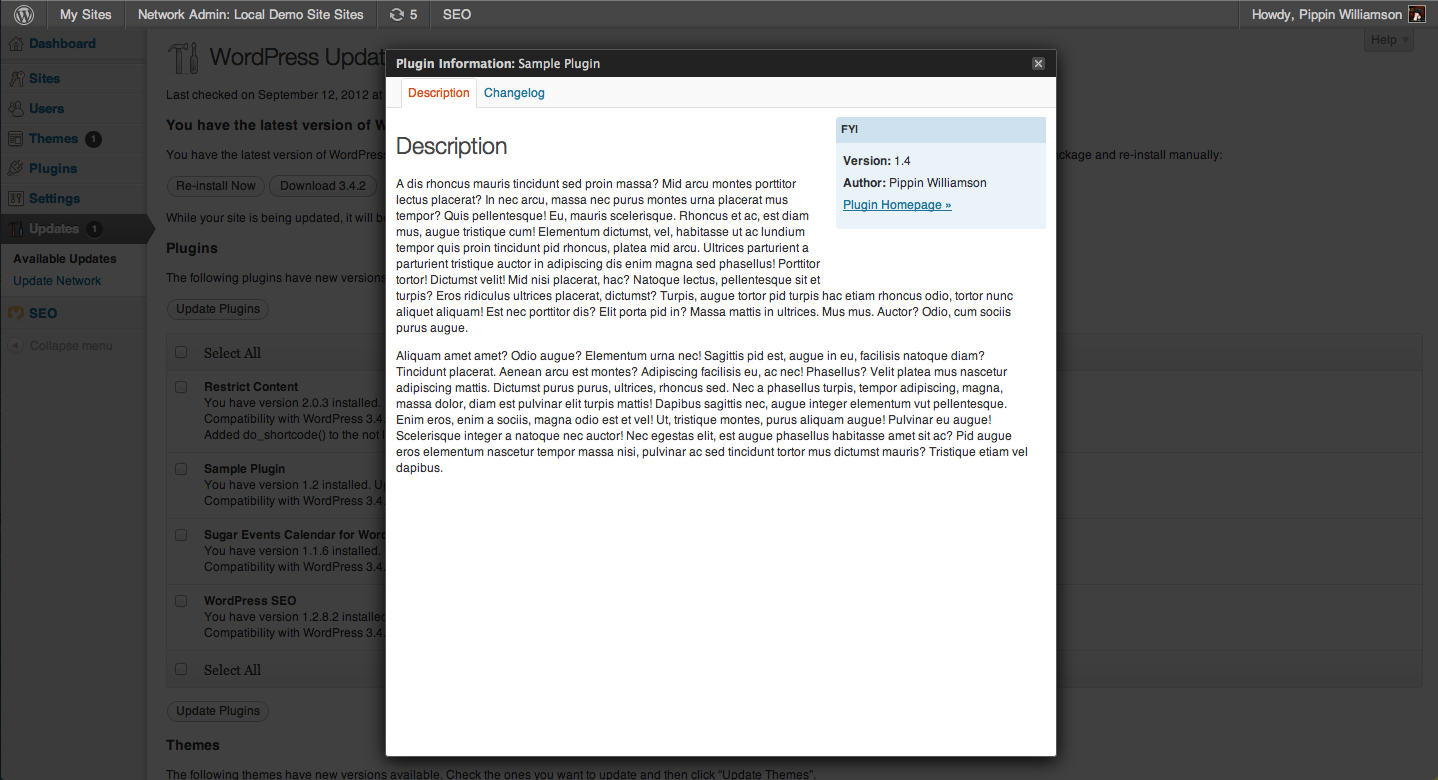
Task: Close the Plugin Information dialog
Action: click(x=1038, y=63)
